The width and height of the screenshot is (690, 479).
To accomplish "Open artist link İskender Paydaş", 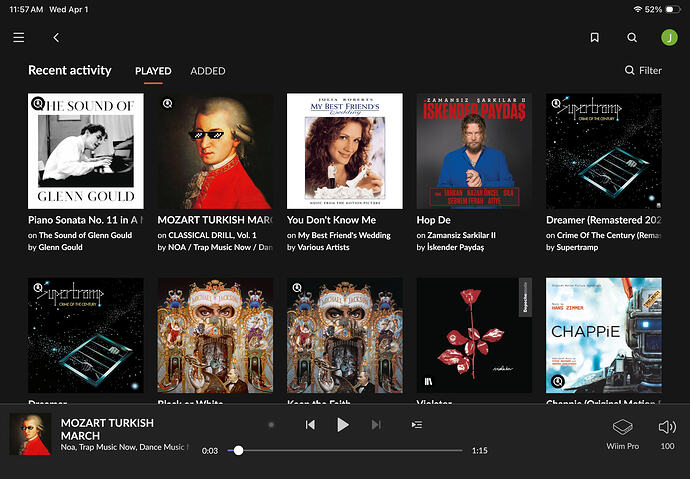I will [x=455, y=247].
